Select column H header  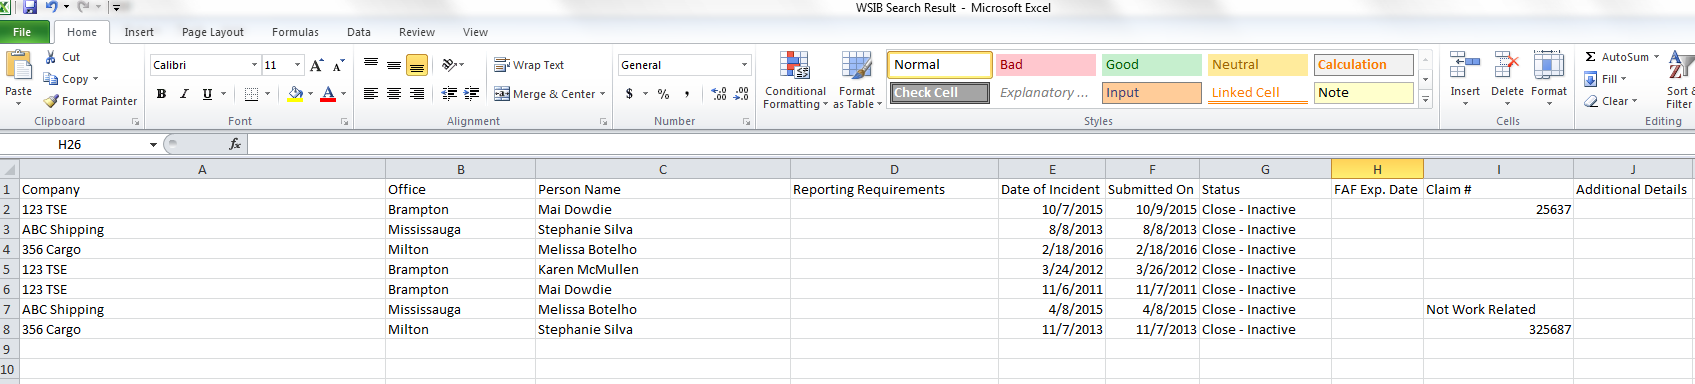(x=1377, y=169)
